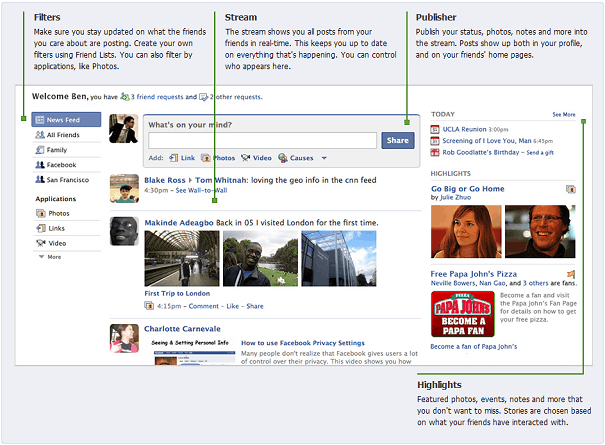Open the Go Big or Go Home highlight
The width and height of the screenshot is (605, 445).
tap(468, 189)
